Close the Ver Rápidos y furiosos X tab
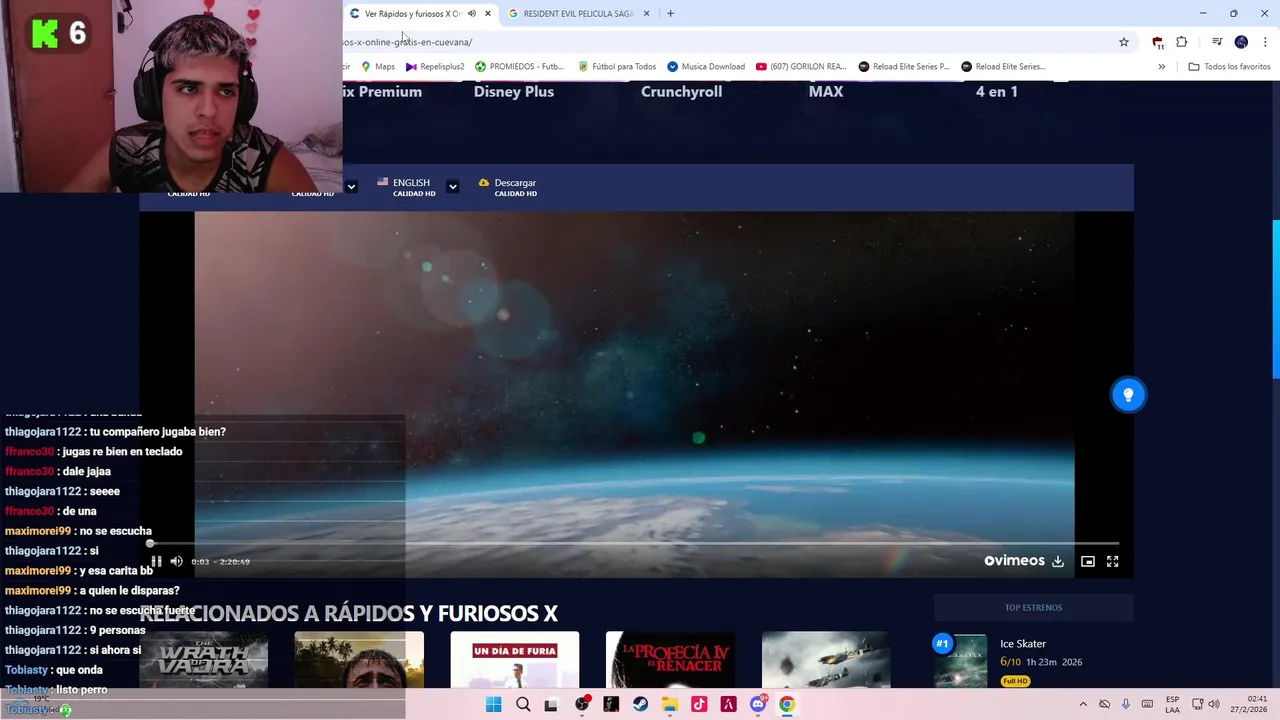This screenshot has height=720, width=1280. [488, 14]
